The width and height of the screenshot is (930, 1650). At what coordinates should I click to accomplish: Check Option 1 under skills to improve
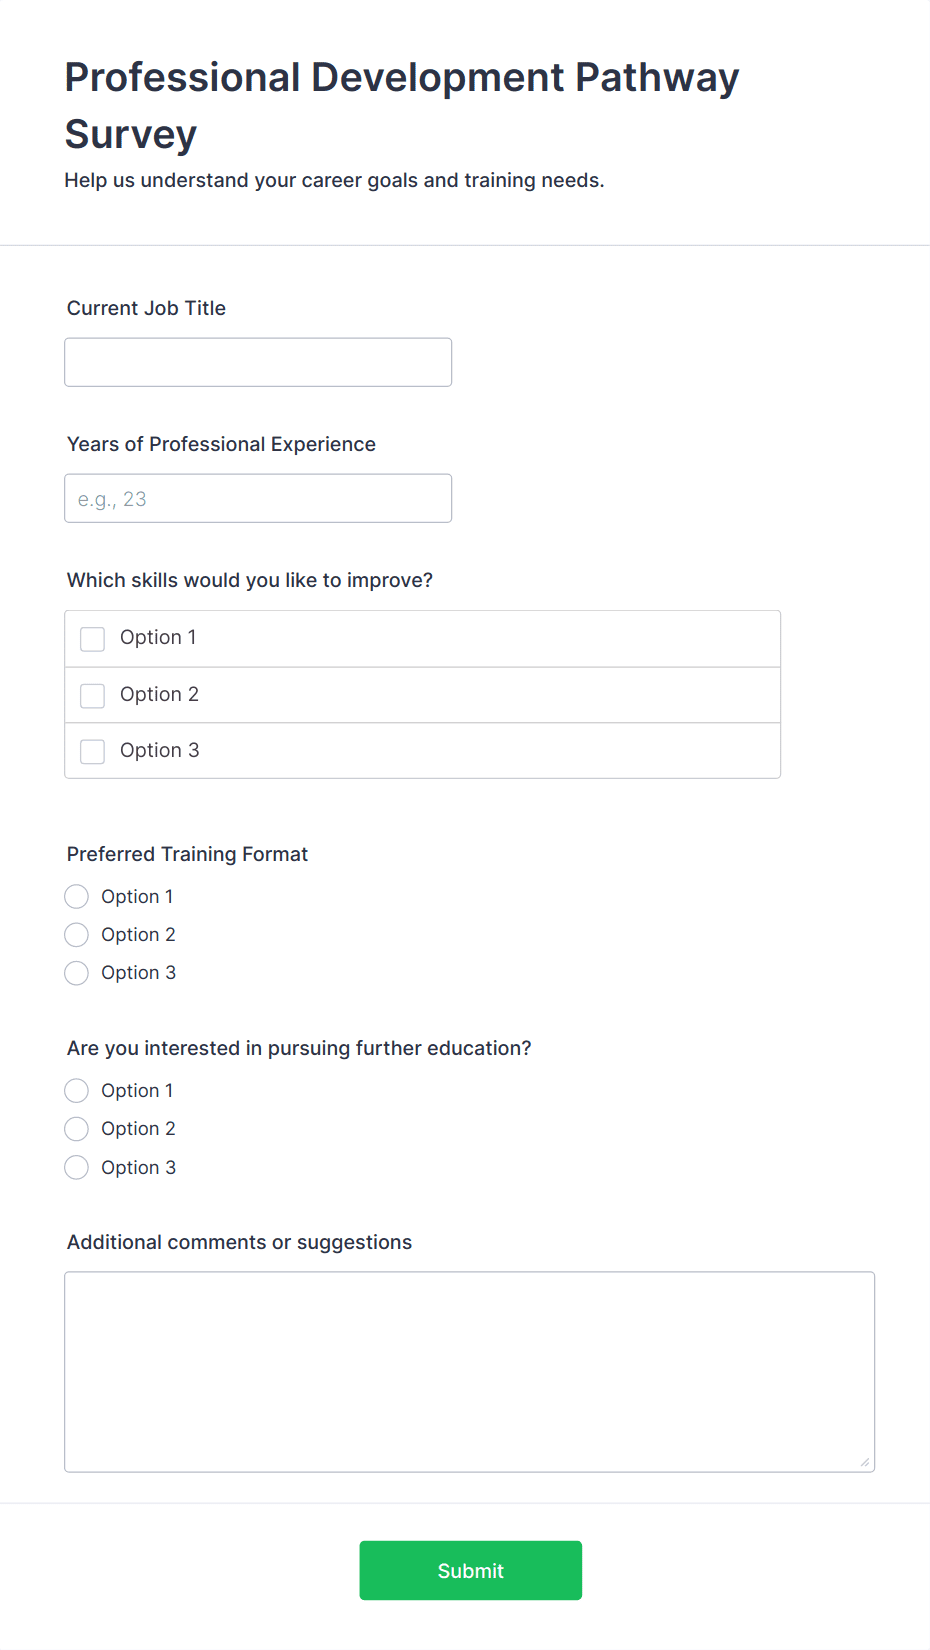click(x=93, y=639)
